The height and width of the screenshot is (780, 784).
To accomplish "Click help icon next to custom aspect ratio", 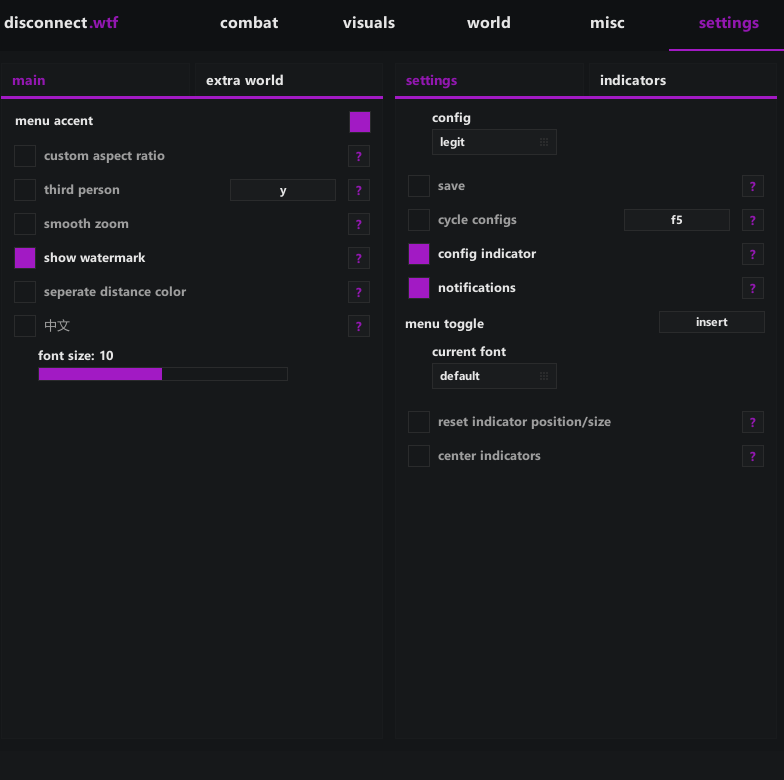I will pos(359,156).
